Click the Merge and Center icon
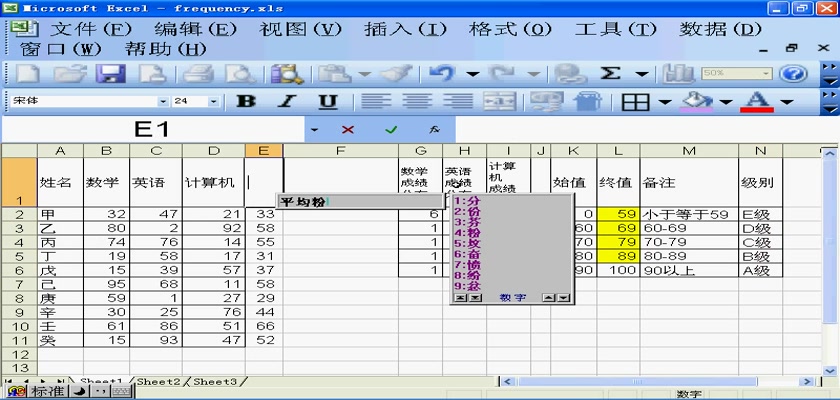840x400 pixels. click(x=504, y=101)
